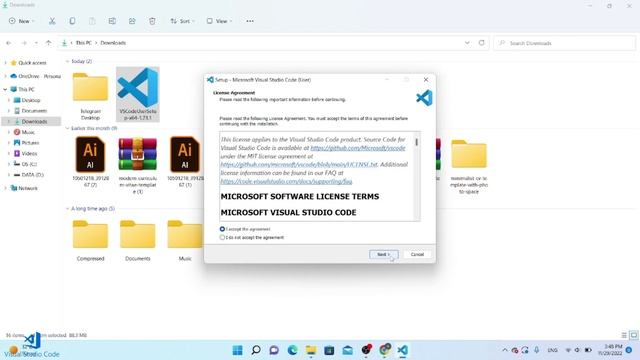
Task: Open the recent locations chevron
Action: click(36, 43)
